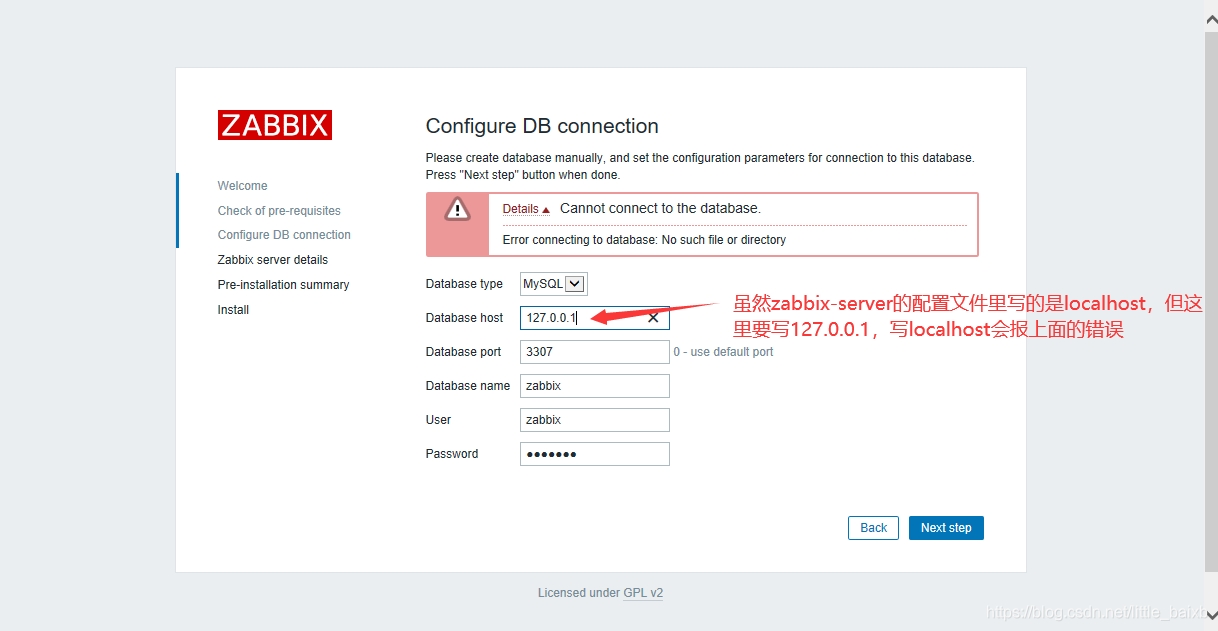Click the 'Cannot connect to the database.' message

point(660,208)
